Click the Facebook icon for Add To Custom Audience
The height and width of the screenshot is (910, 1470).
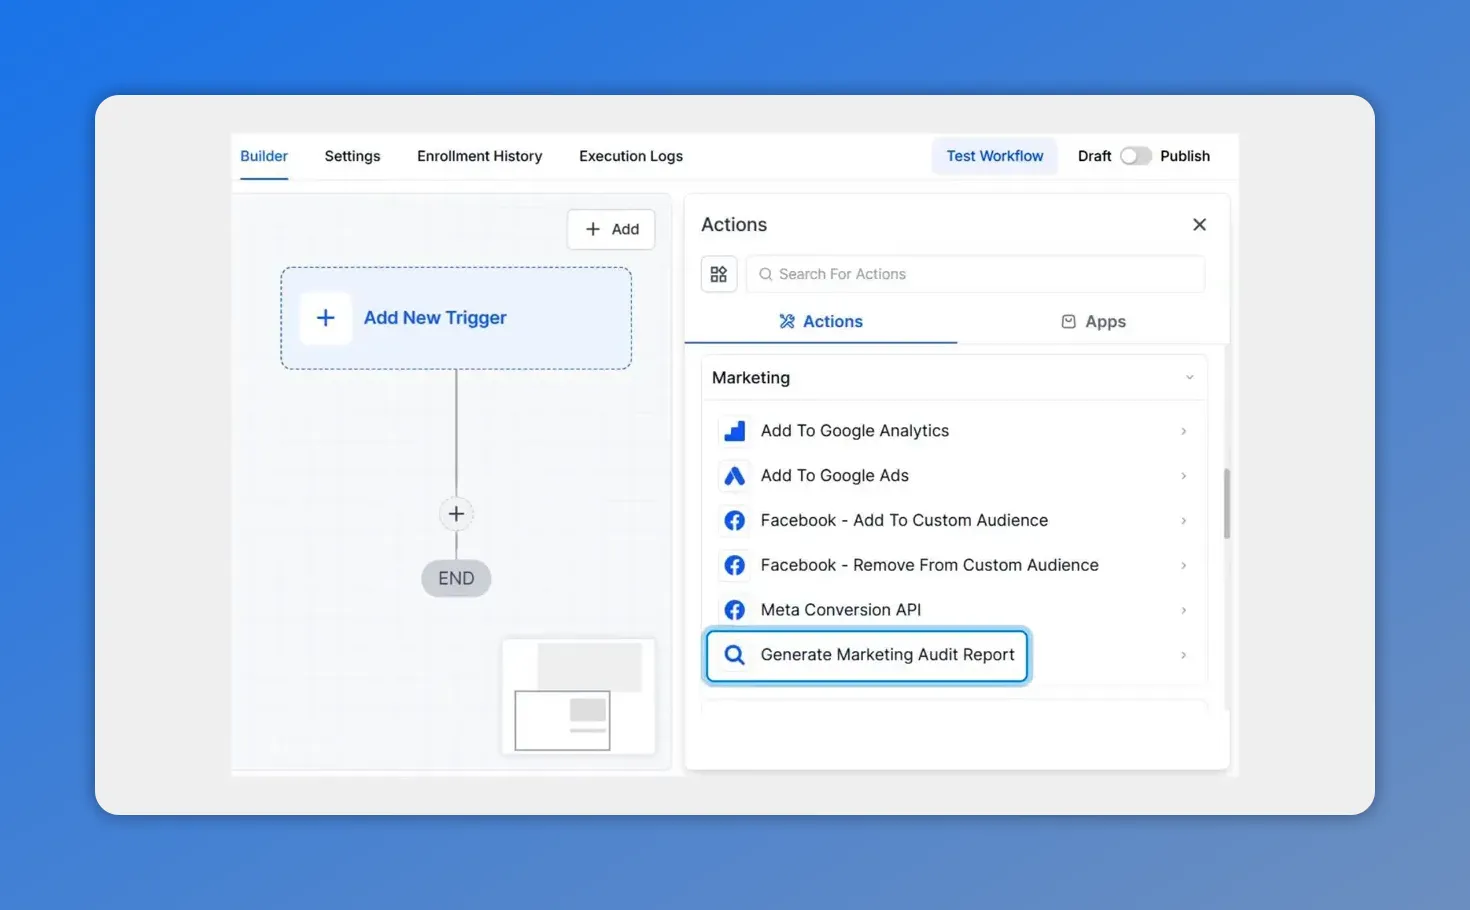tap(734, 520)
